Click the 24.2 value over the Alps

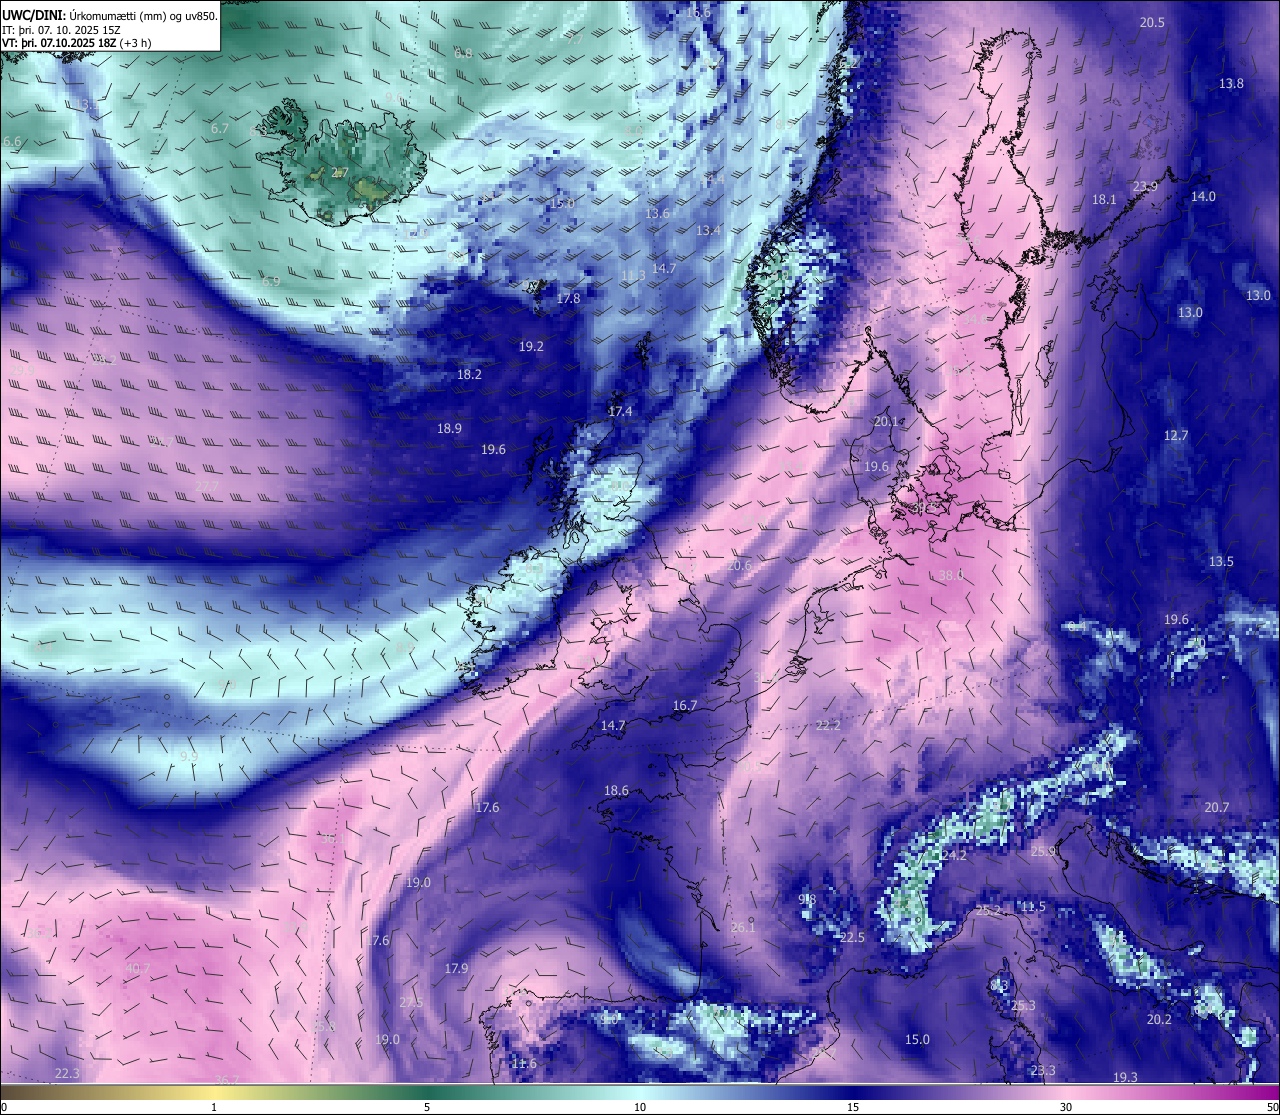click(954, 855)
